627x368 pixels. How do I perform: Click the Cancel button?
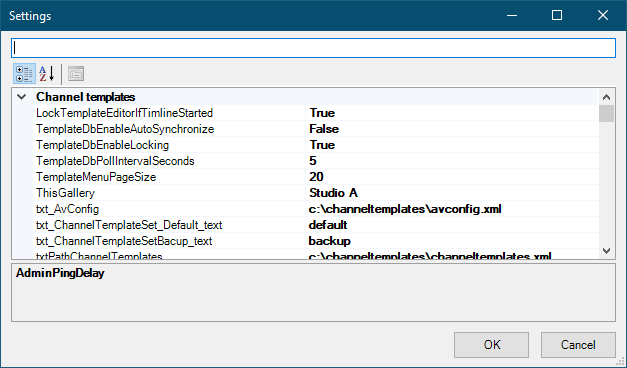578,345
